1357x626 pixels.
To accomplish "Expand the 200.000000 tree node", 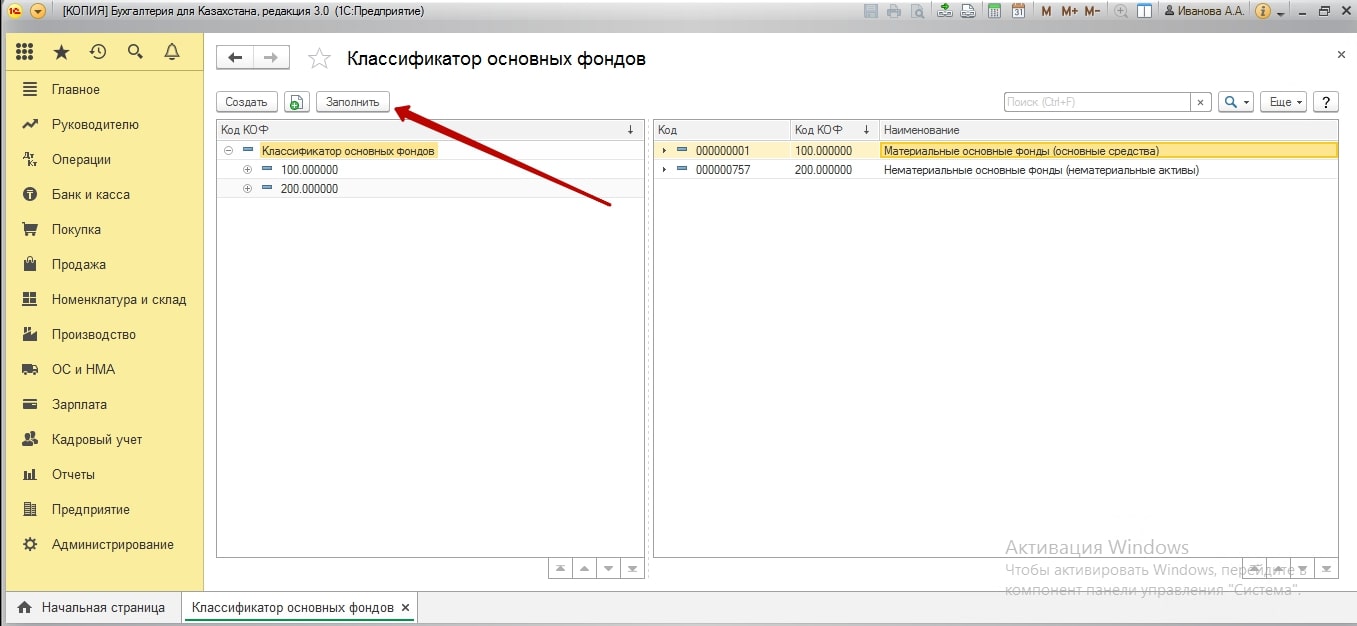I will tap(247, 189).
